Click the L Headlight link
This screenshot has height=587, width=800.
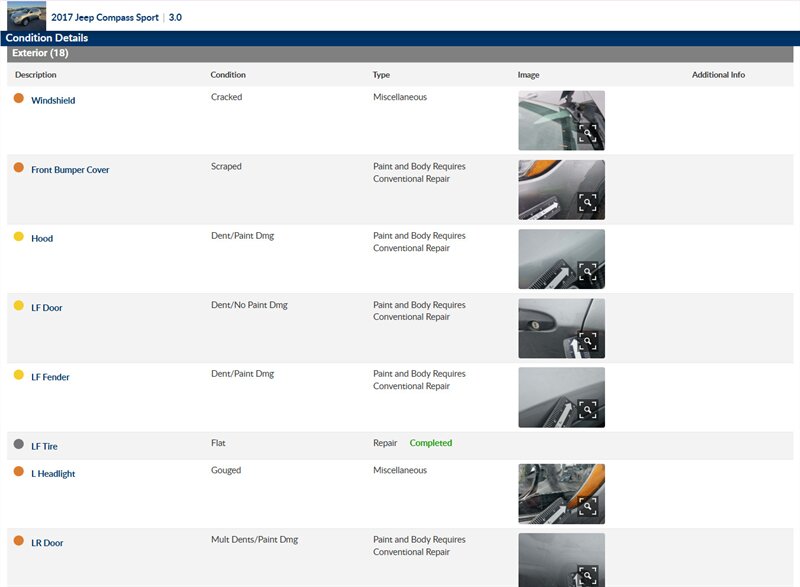tap(53, 474)
